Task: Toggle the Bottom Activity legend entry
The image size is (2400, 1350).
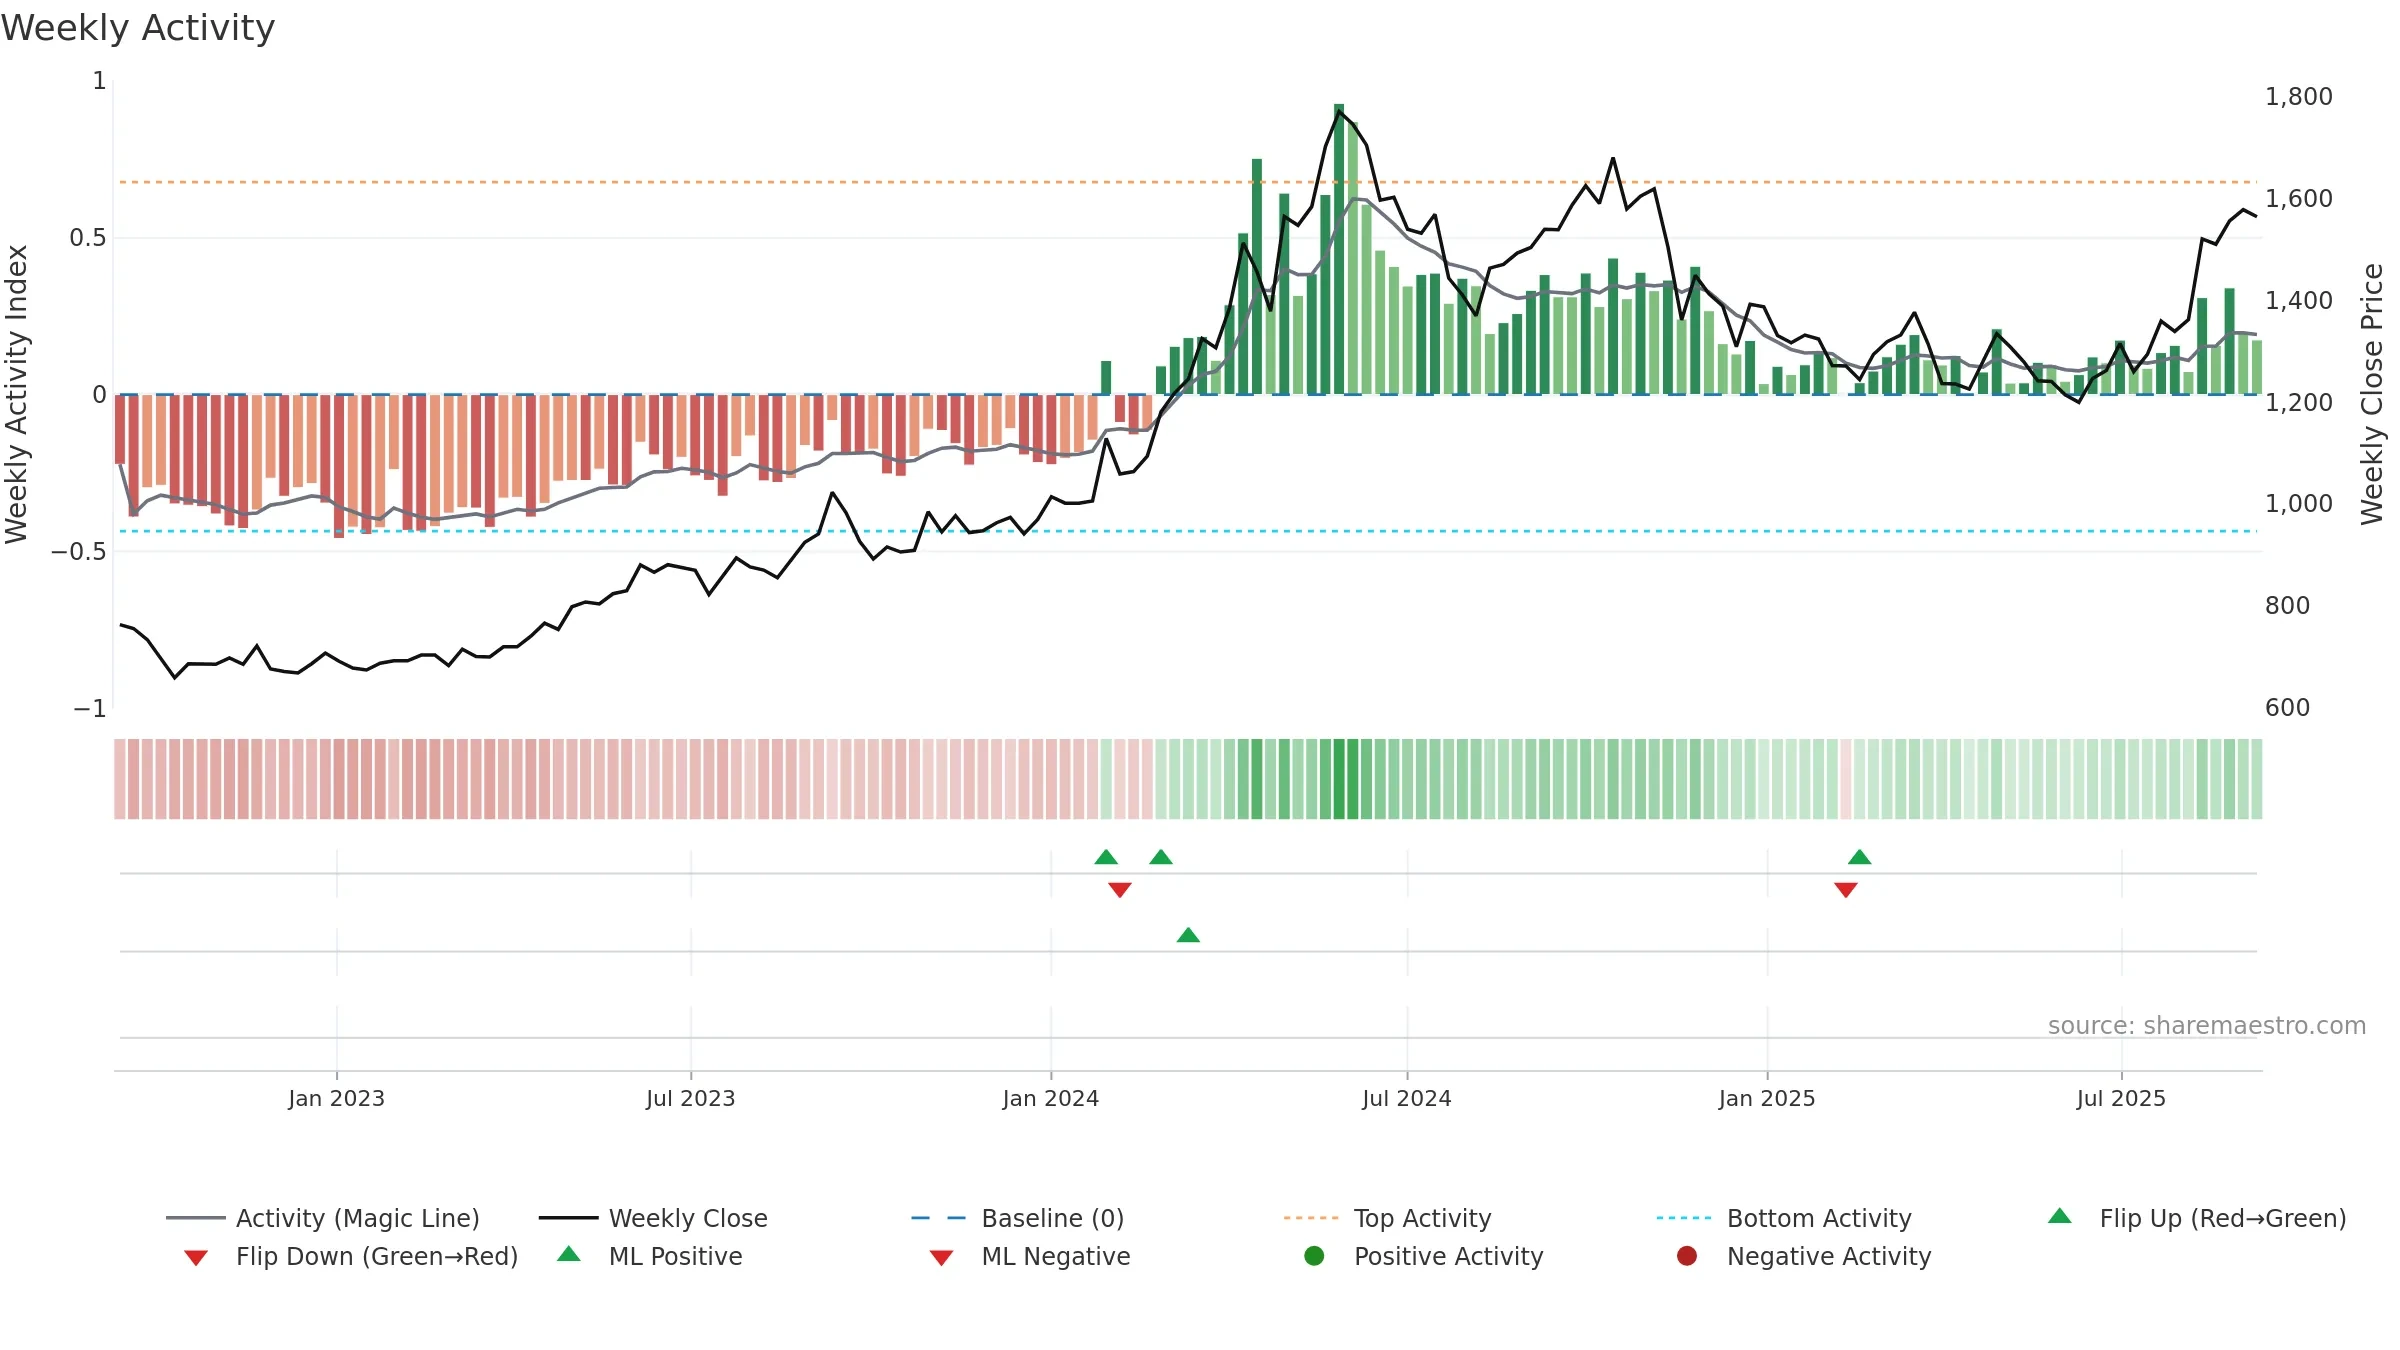Action: 1784,1218
